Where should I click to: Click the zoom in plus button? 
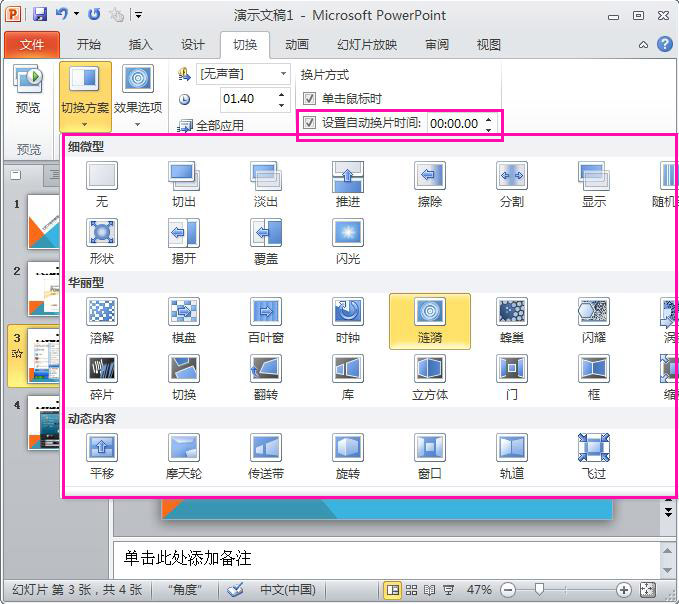624,589
